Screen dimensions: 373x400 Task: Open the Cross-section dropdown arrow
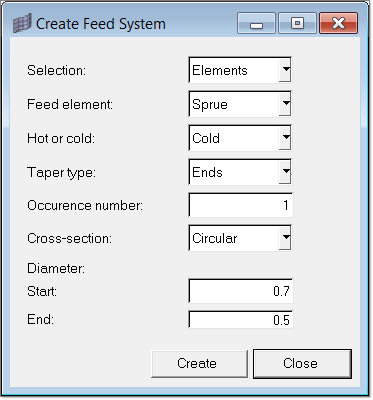285,238
